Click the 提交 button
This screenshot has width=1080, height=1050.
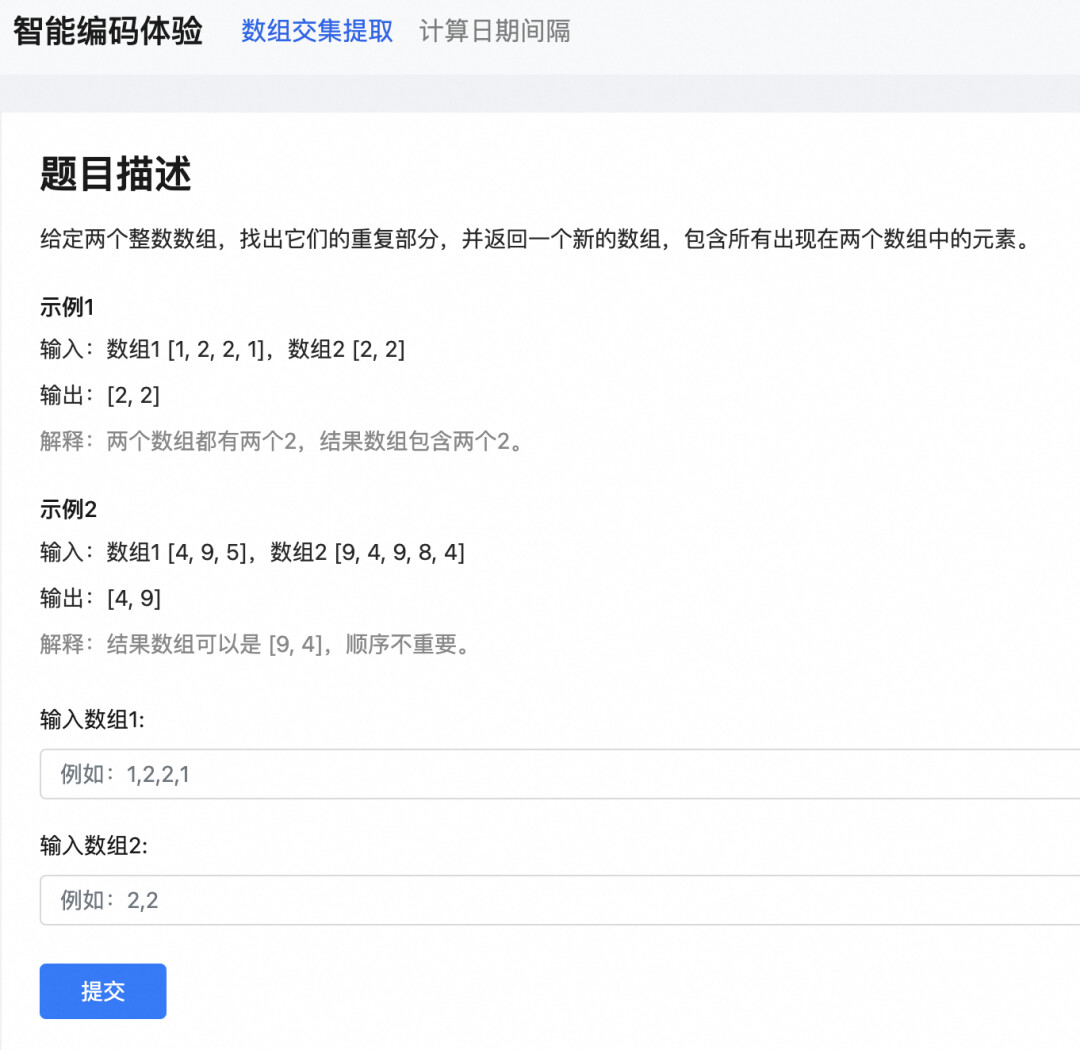(103, 991)
